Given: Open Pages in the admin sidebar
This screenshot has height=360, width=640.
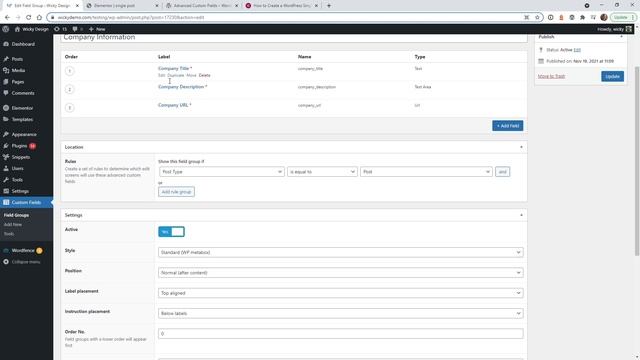Looking at the screenshot, I should 18,82.
